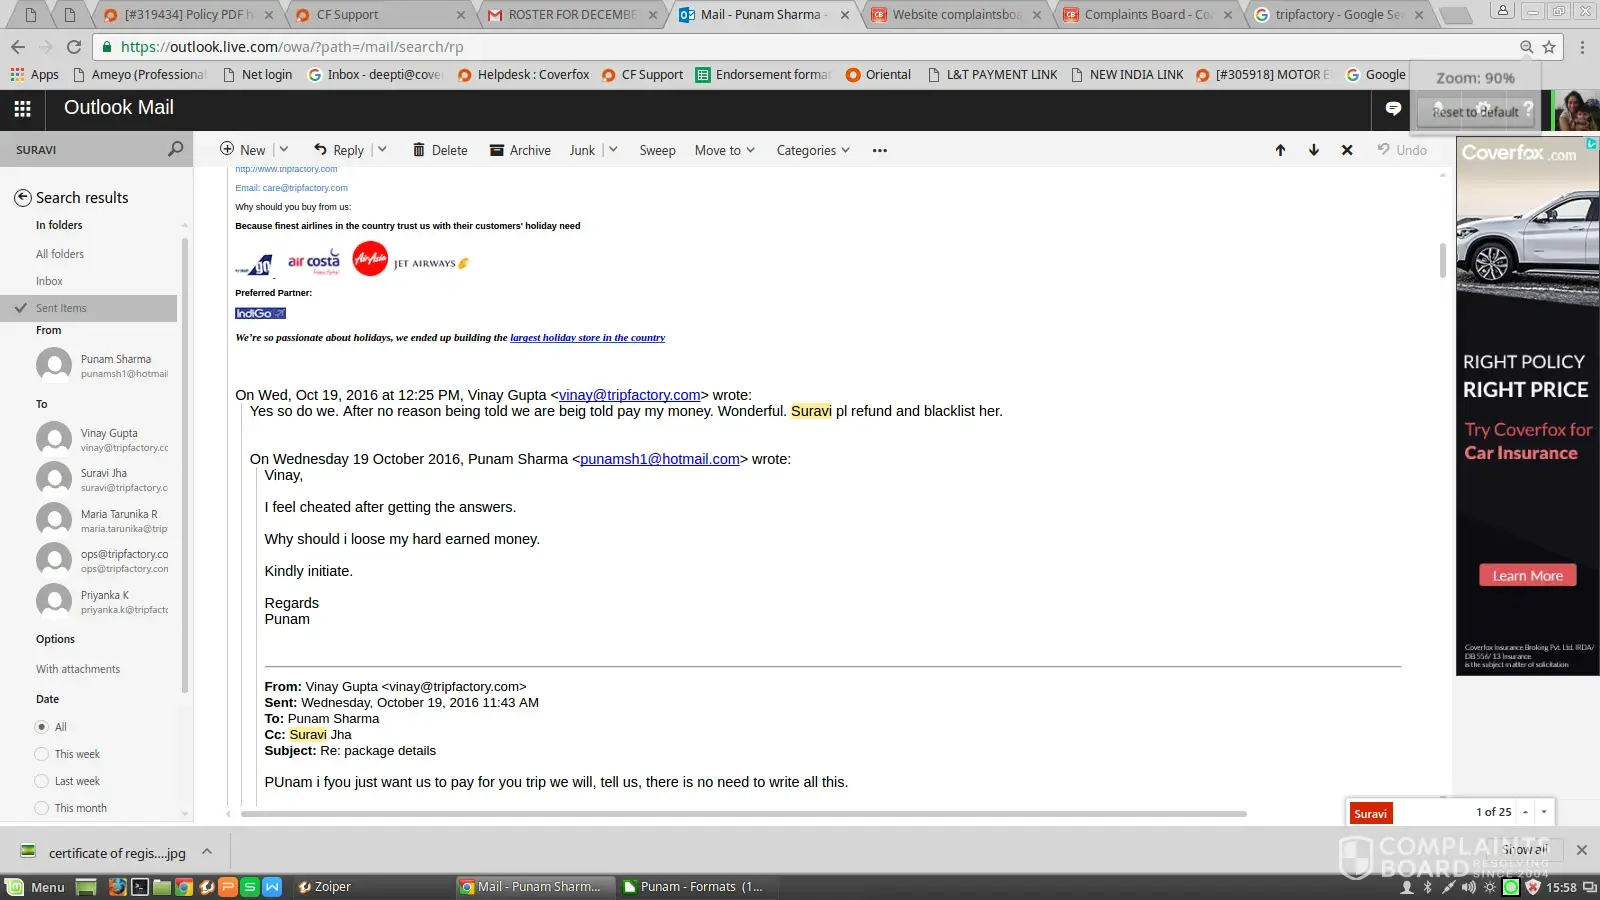Viewport: 1600px width, 900px height.
Task: Click the browser address bar URL
Action: point(292,47)
